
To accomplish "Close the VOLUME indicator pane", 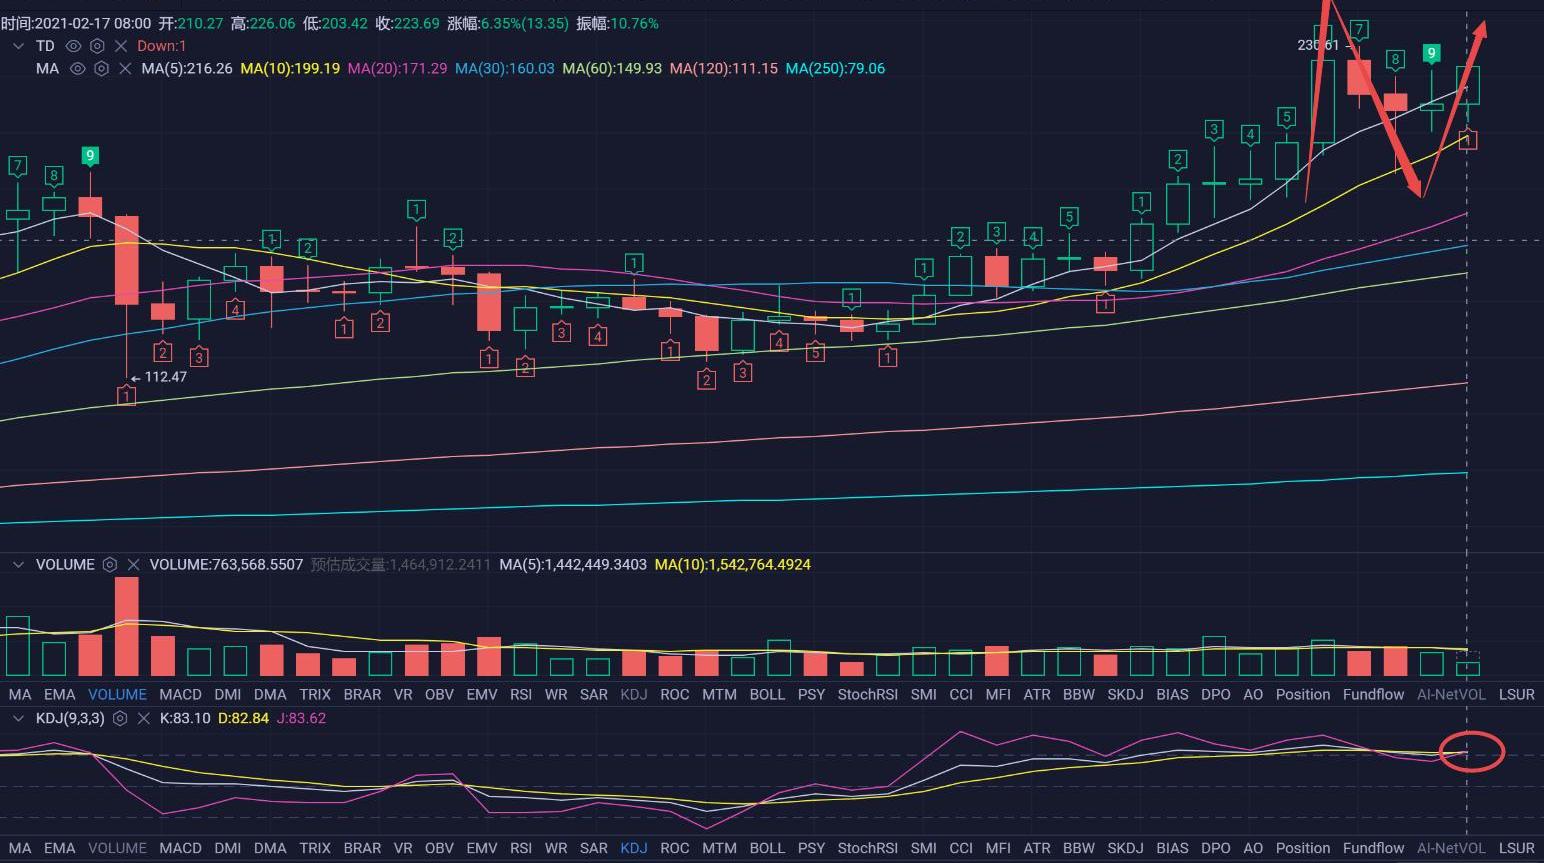I will tap(133, 565).
